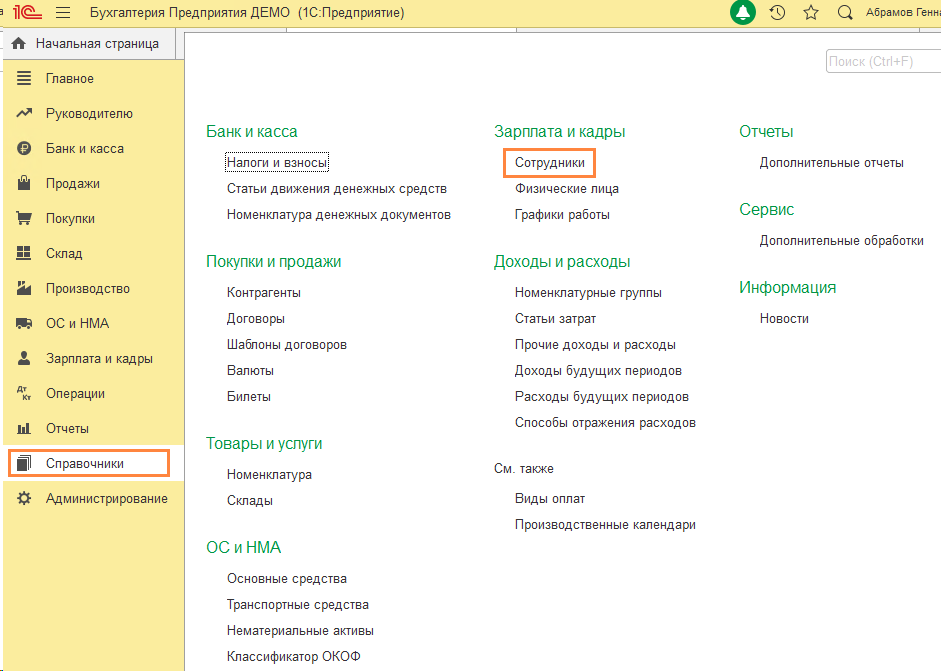Click the Покупки cart icon
941x671 pixels.
[x=24, y=218]
